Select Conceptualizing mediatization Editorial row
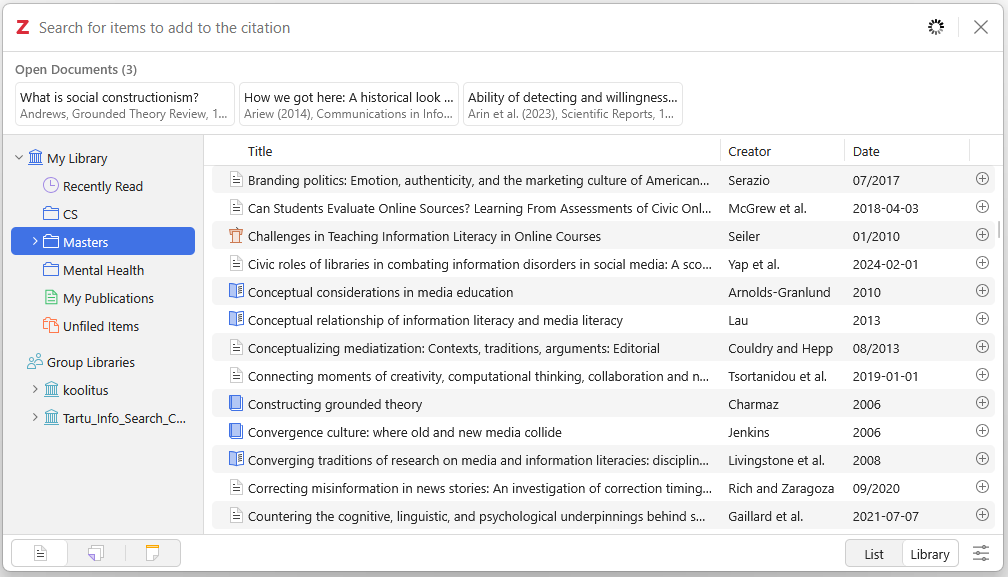 (603, 348)
